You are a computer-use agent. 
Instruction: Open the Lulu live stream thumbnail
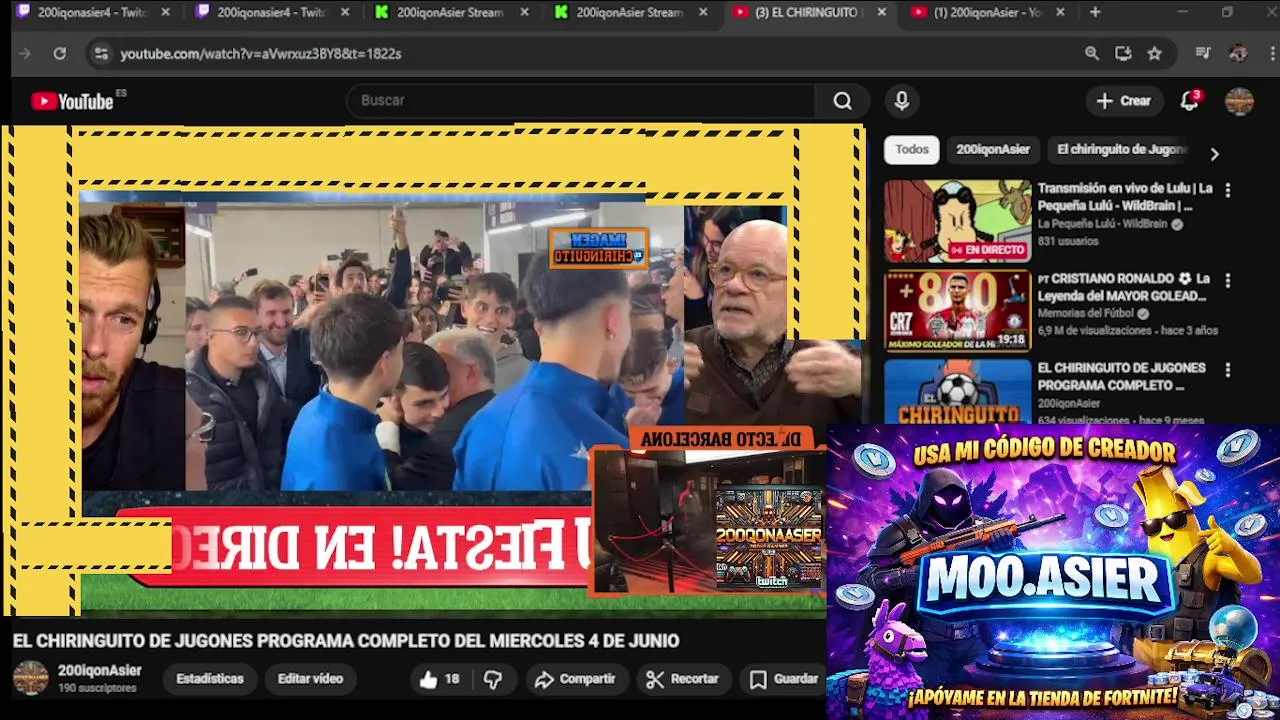pos(957,221)
